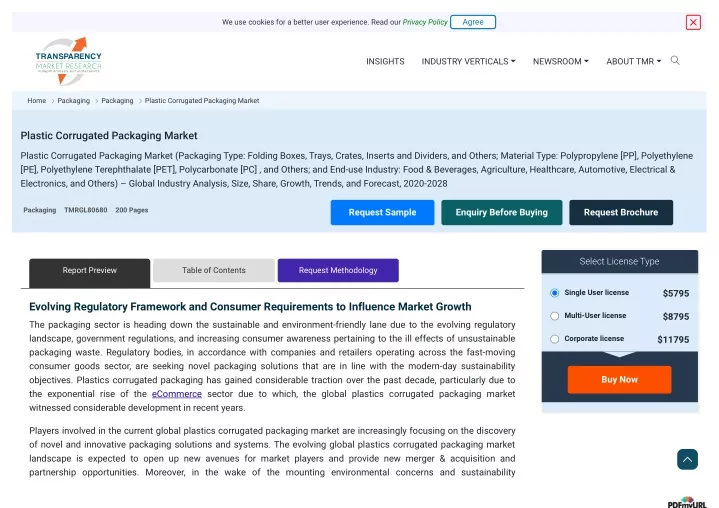The image size is (719, 508).
Task: Click the Packaging category tag under description
Action: (x=40, y=210)
